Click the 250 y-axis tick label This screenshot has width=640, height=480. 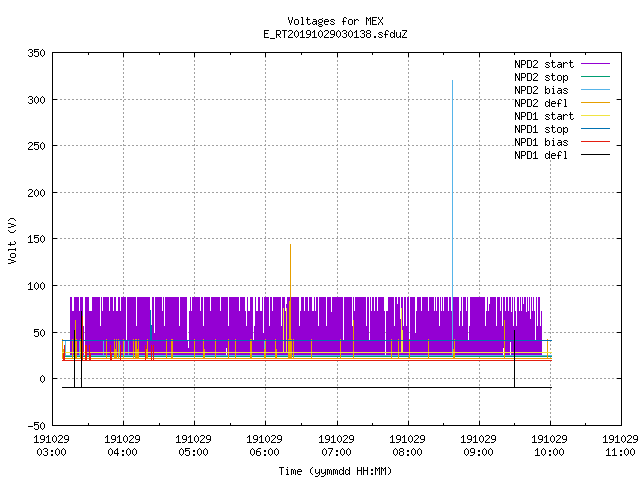point(36,146)
